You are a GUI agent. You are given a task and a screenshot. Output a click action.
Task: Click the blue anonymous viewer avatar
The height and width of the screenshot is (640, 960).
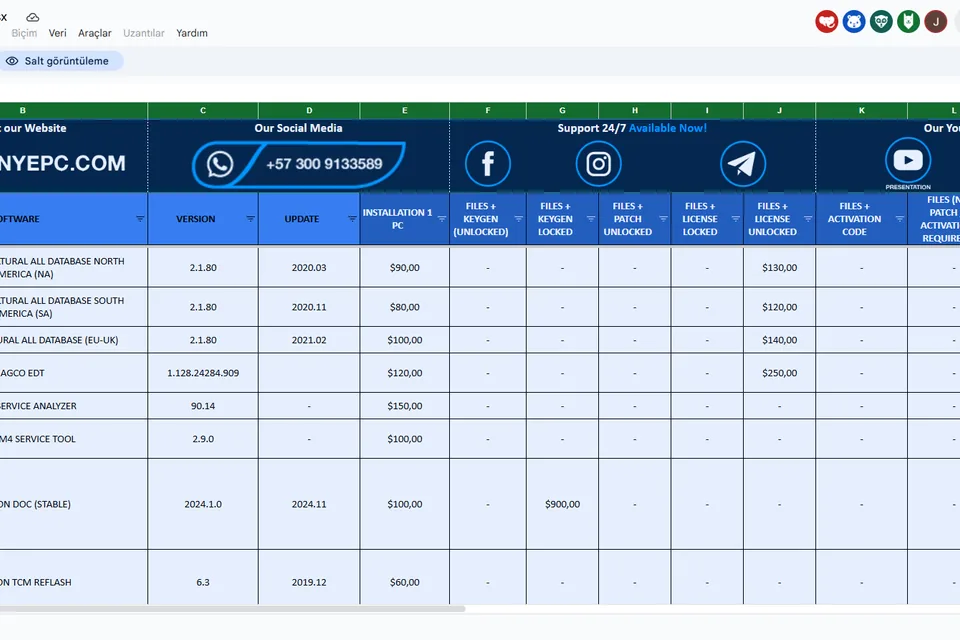(853, 21)
